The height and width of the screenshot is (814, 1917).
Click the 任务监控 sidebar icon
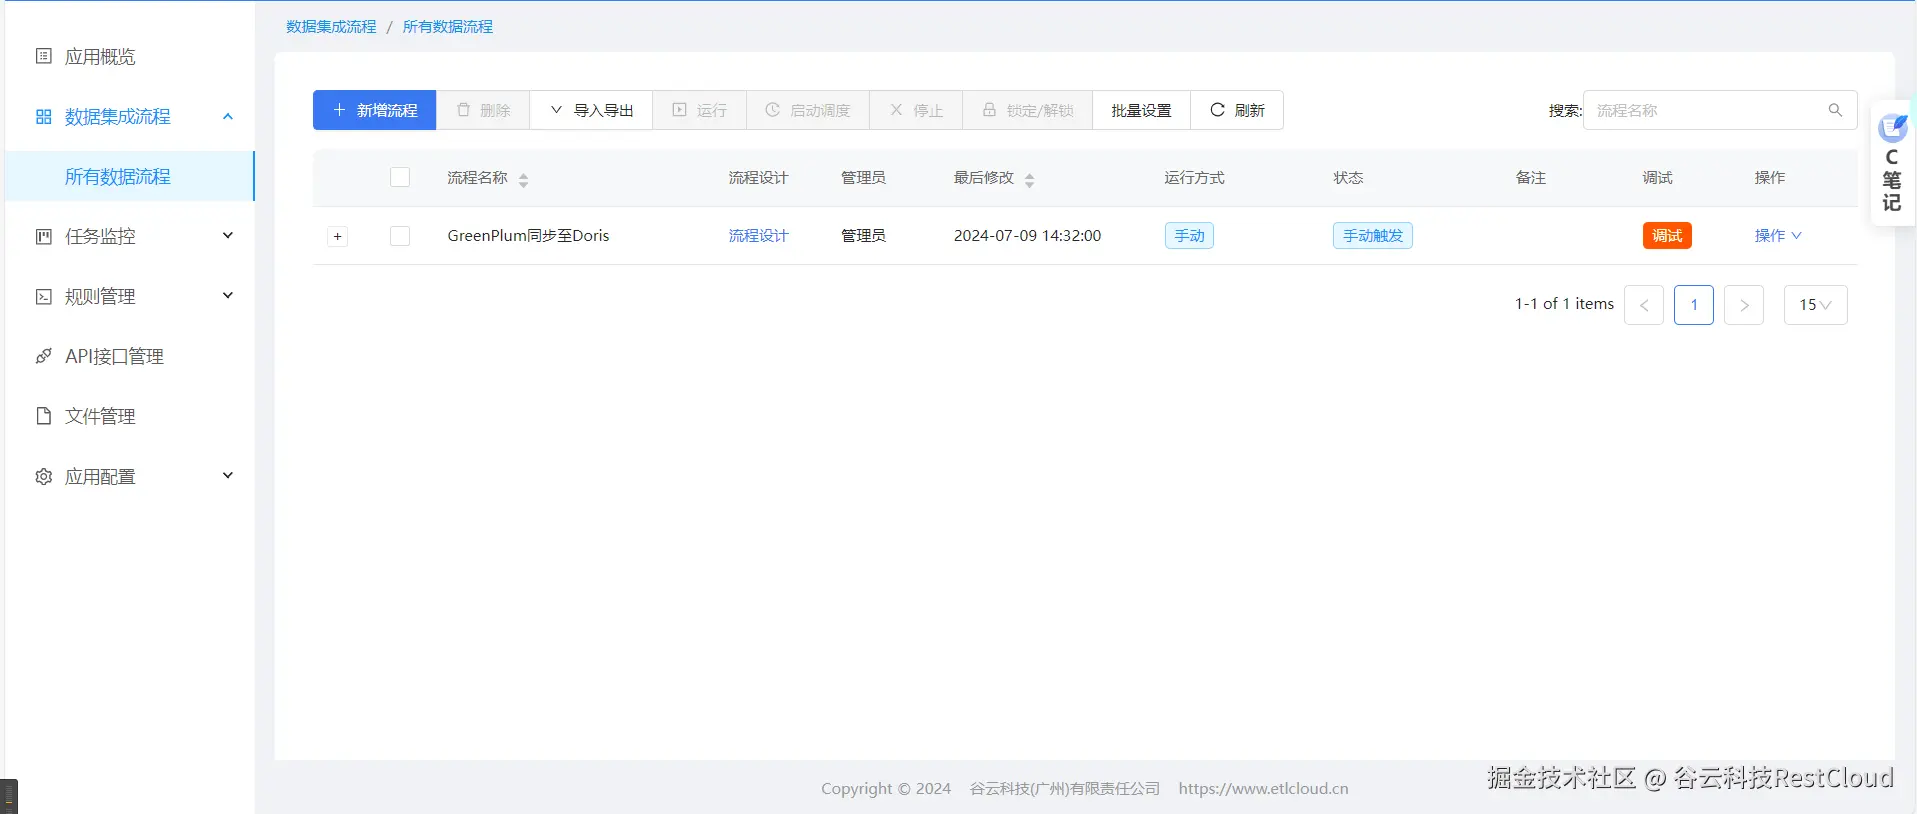(x=43, y=237)
